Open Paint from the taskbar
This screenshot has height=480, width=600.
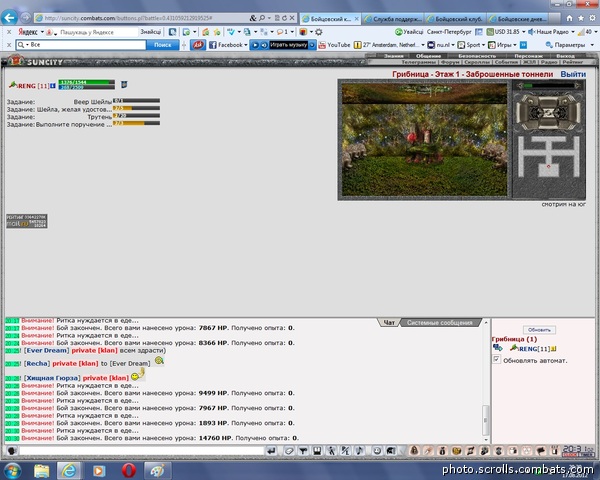pyautogui.click(x=157, y=470)
